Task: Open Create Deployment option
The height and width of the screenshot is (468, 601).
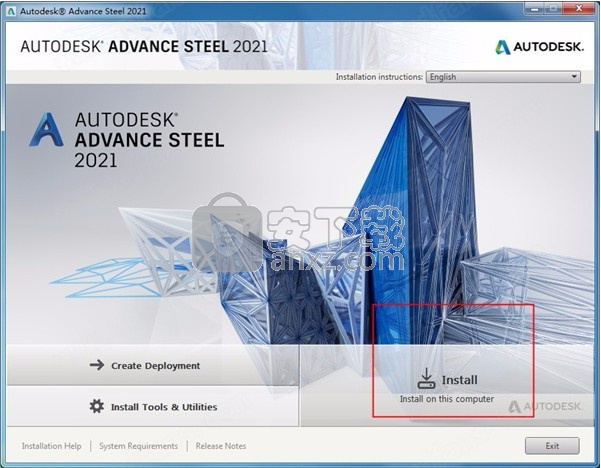Action: pos(153,365)
